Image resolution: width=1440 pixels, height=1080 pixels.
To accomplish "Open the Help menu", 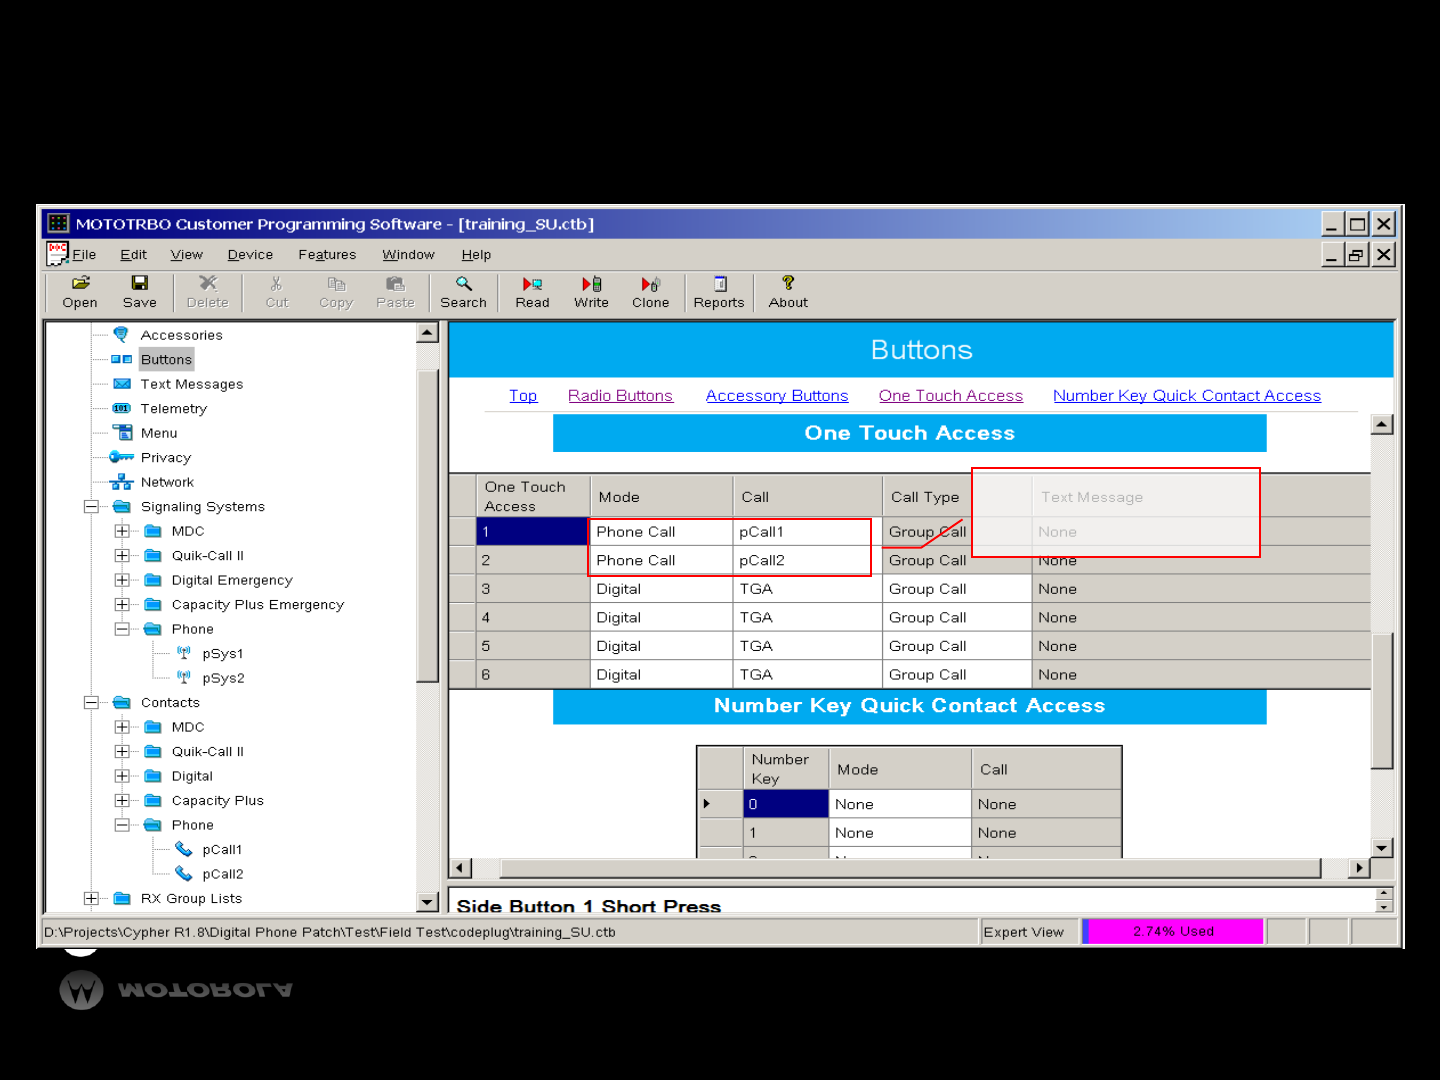I will point(476,254).
